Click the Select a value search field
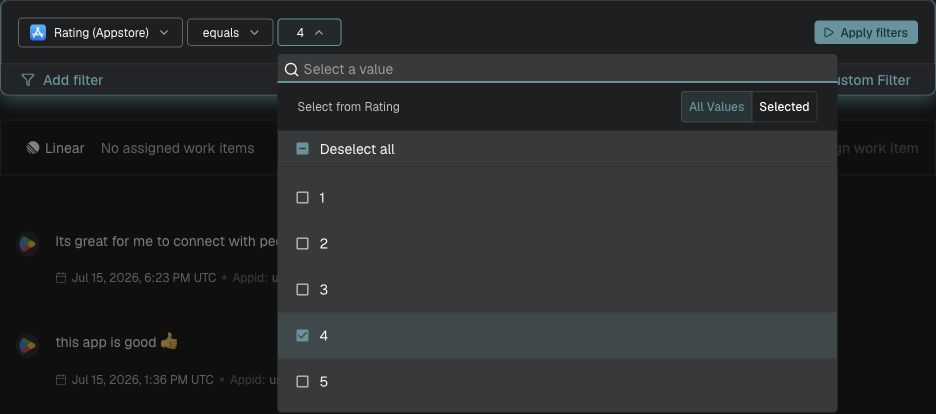This screenshot has height=414, width=936. click(557, 69)
